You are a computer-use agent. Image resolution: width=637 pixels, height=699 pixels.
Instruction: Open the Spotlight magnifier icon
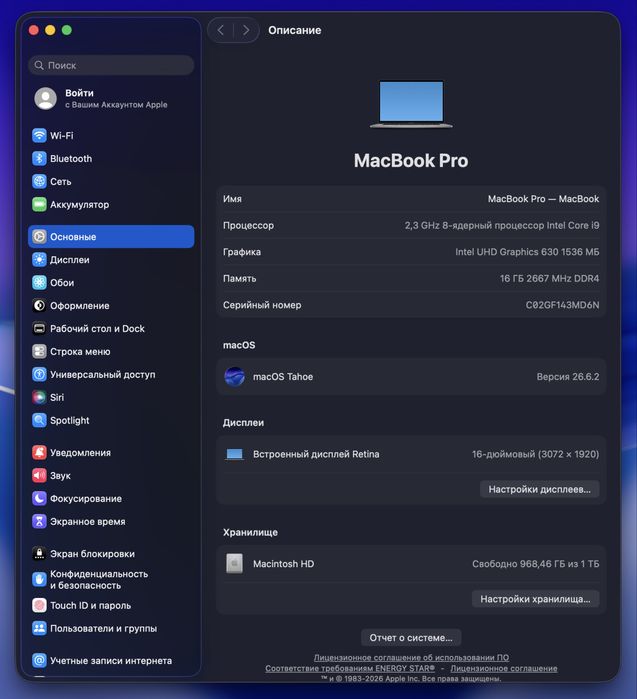[39, 420]
